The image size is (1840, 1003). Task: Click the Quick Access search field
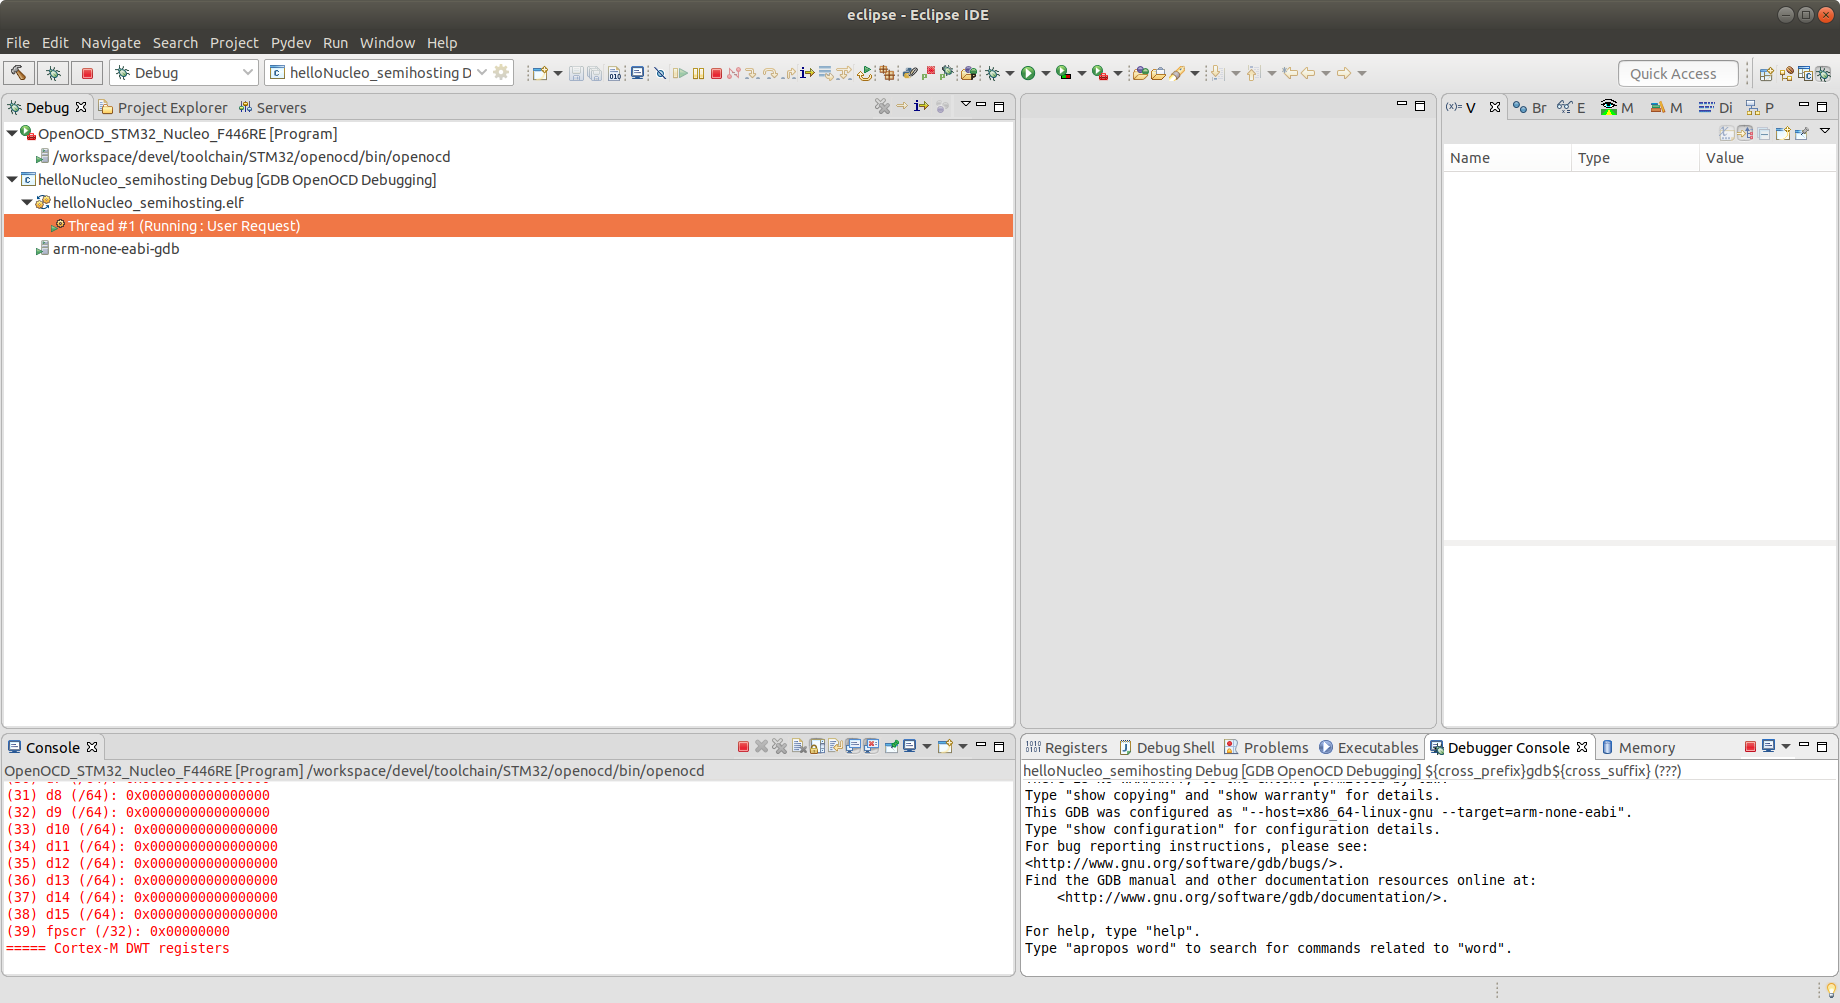[1678, 73]
